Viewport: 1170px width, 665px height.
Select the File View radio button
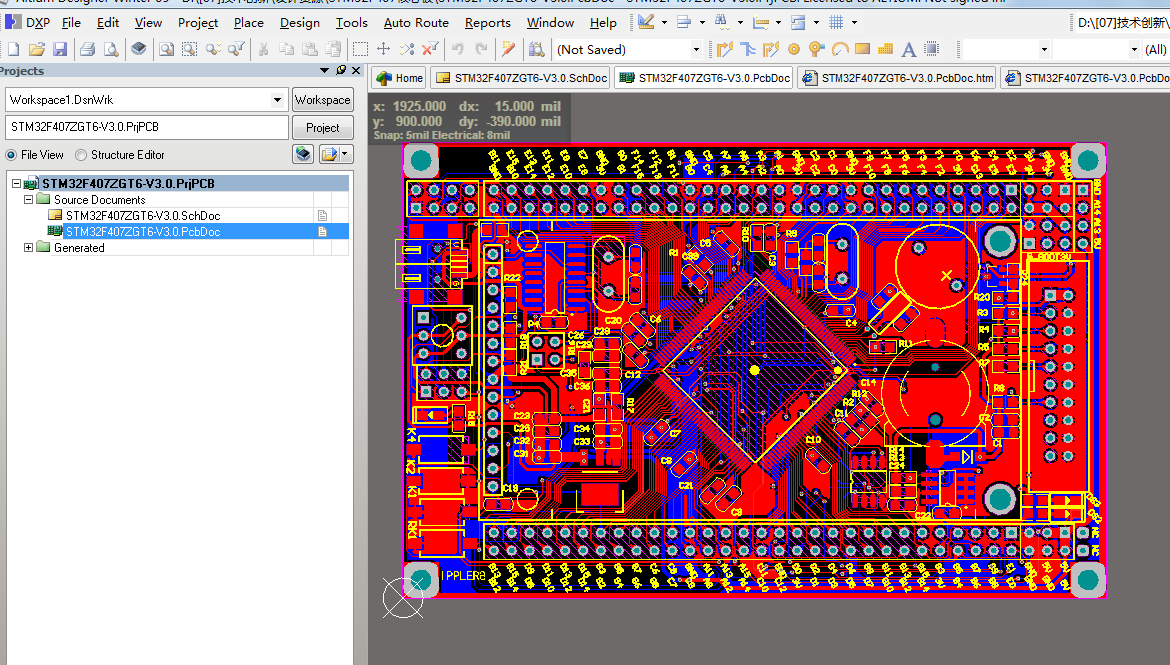[11, 155]
